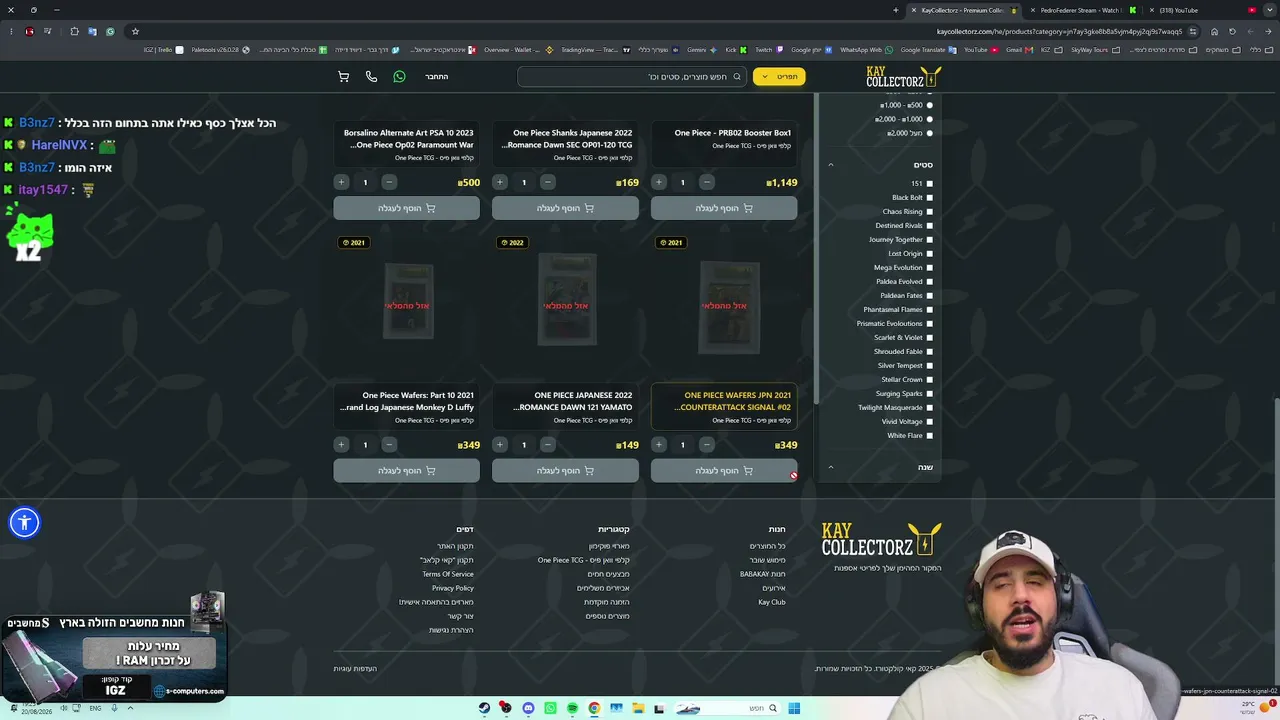This screenshot has width=1280, height=720.
Task: Decrease quantity for the ₪500 Borsalino card
Action: [389, 182]
